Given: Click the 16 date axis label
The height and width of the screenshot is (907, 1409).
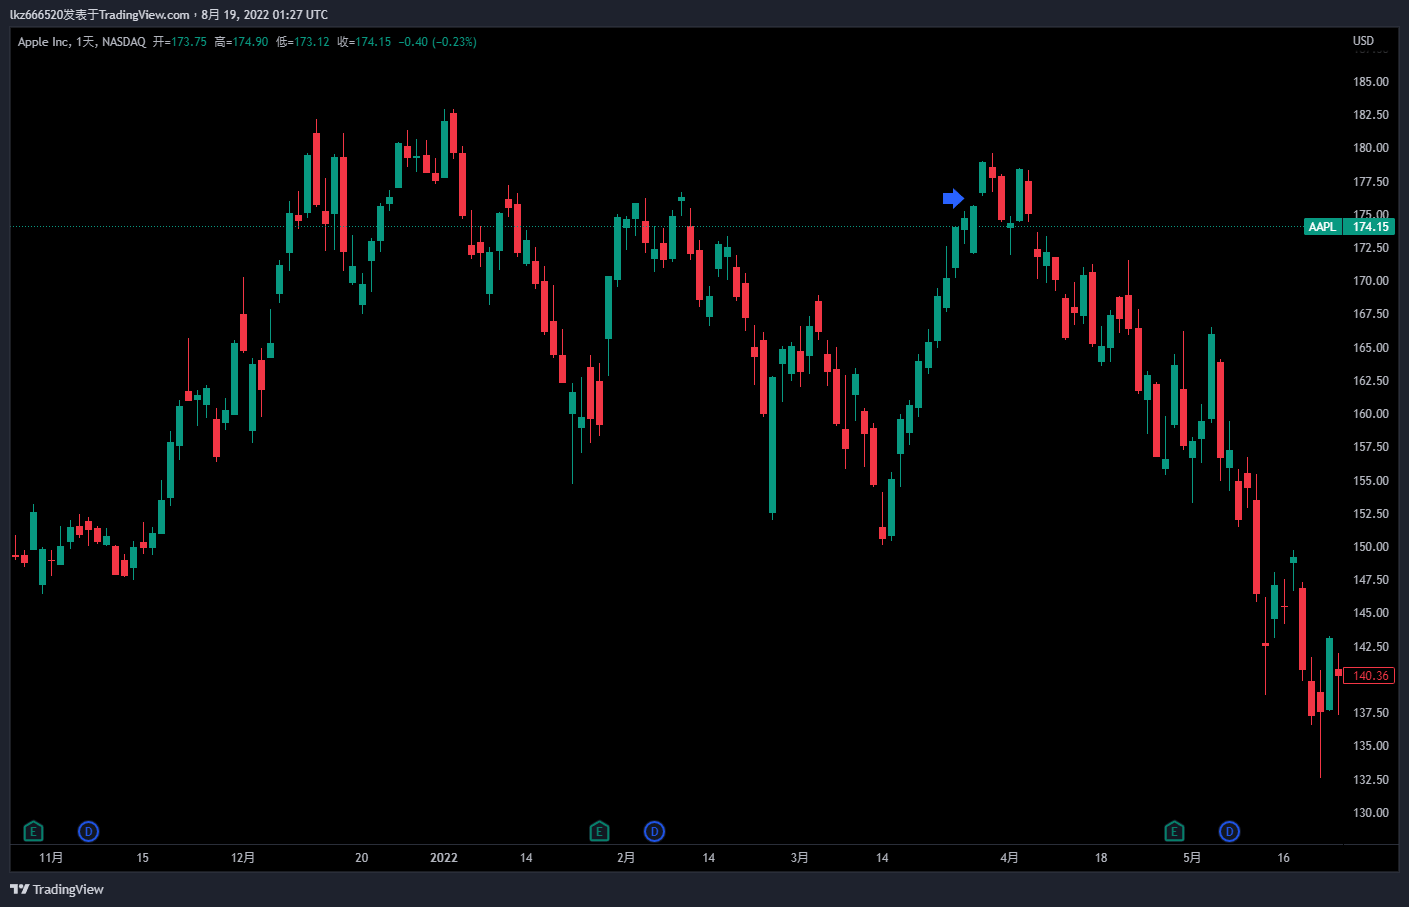Looking at the screenshot, I should [1284, 858].
